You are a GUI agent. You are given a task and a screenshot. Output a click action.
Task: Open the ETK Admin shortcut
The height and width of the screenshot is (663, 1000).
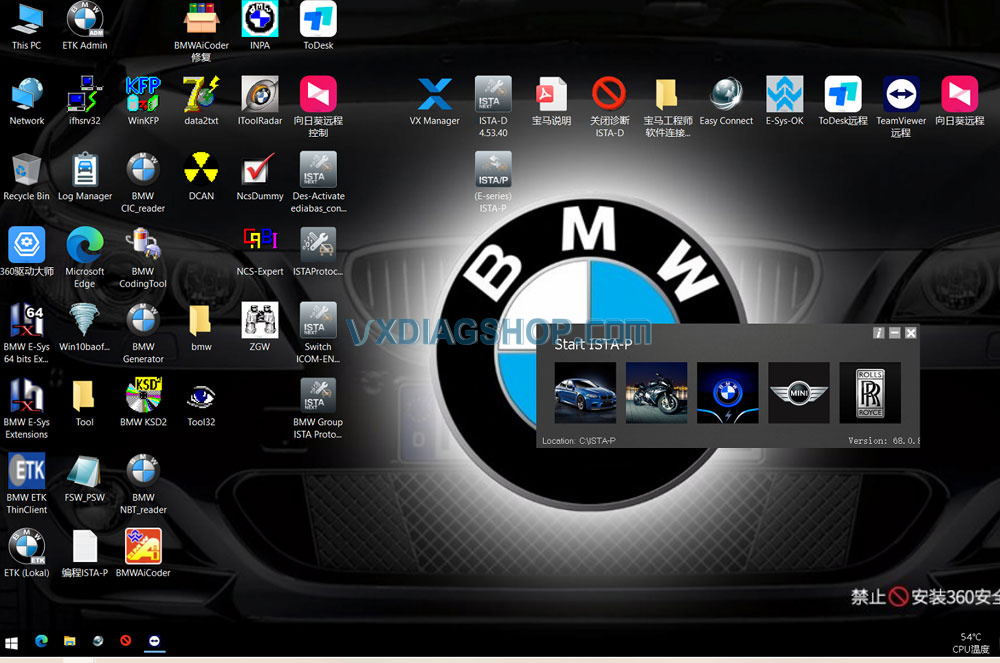point(85,20)
